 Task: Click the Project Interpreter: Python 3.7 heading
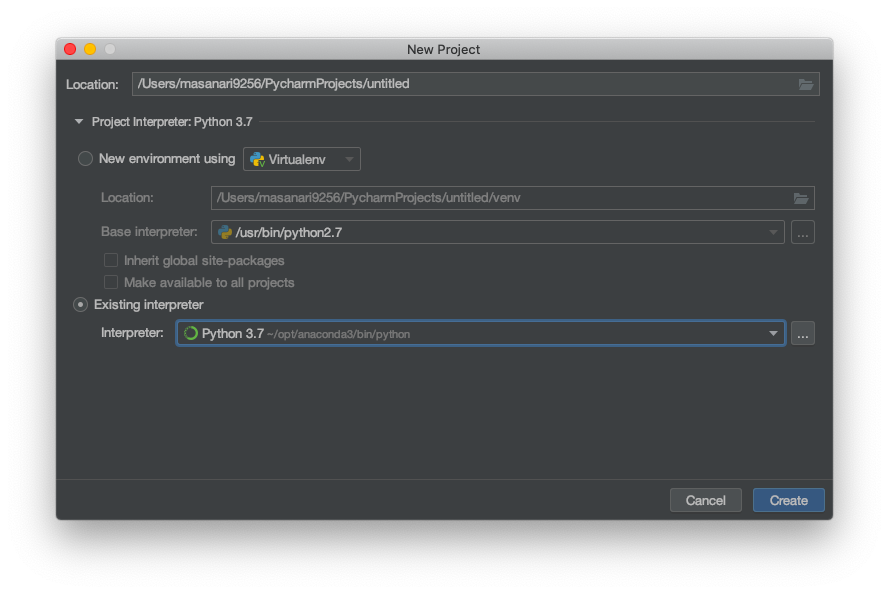(172, 122)
